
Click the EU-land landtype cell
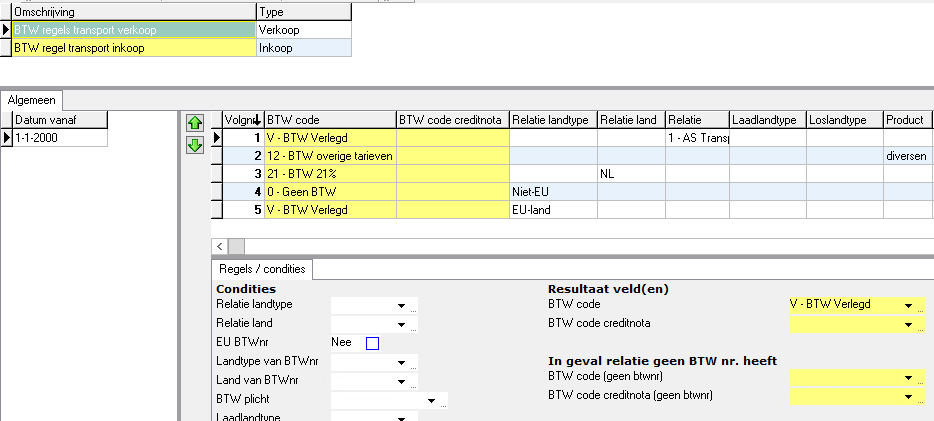tap(553, 210)
